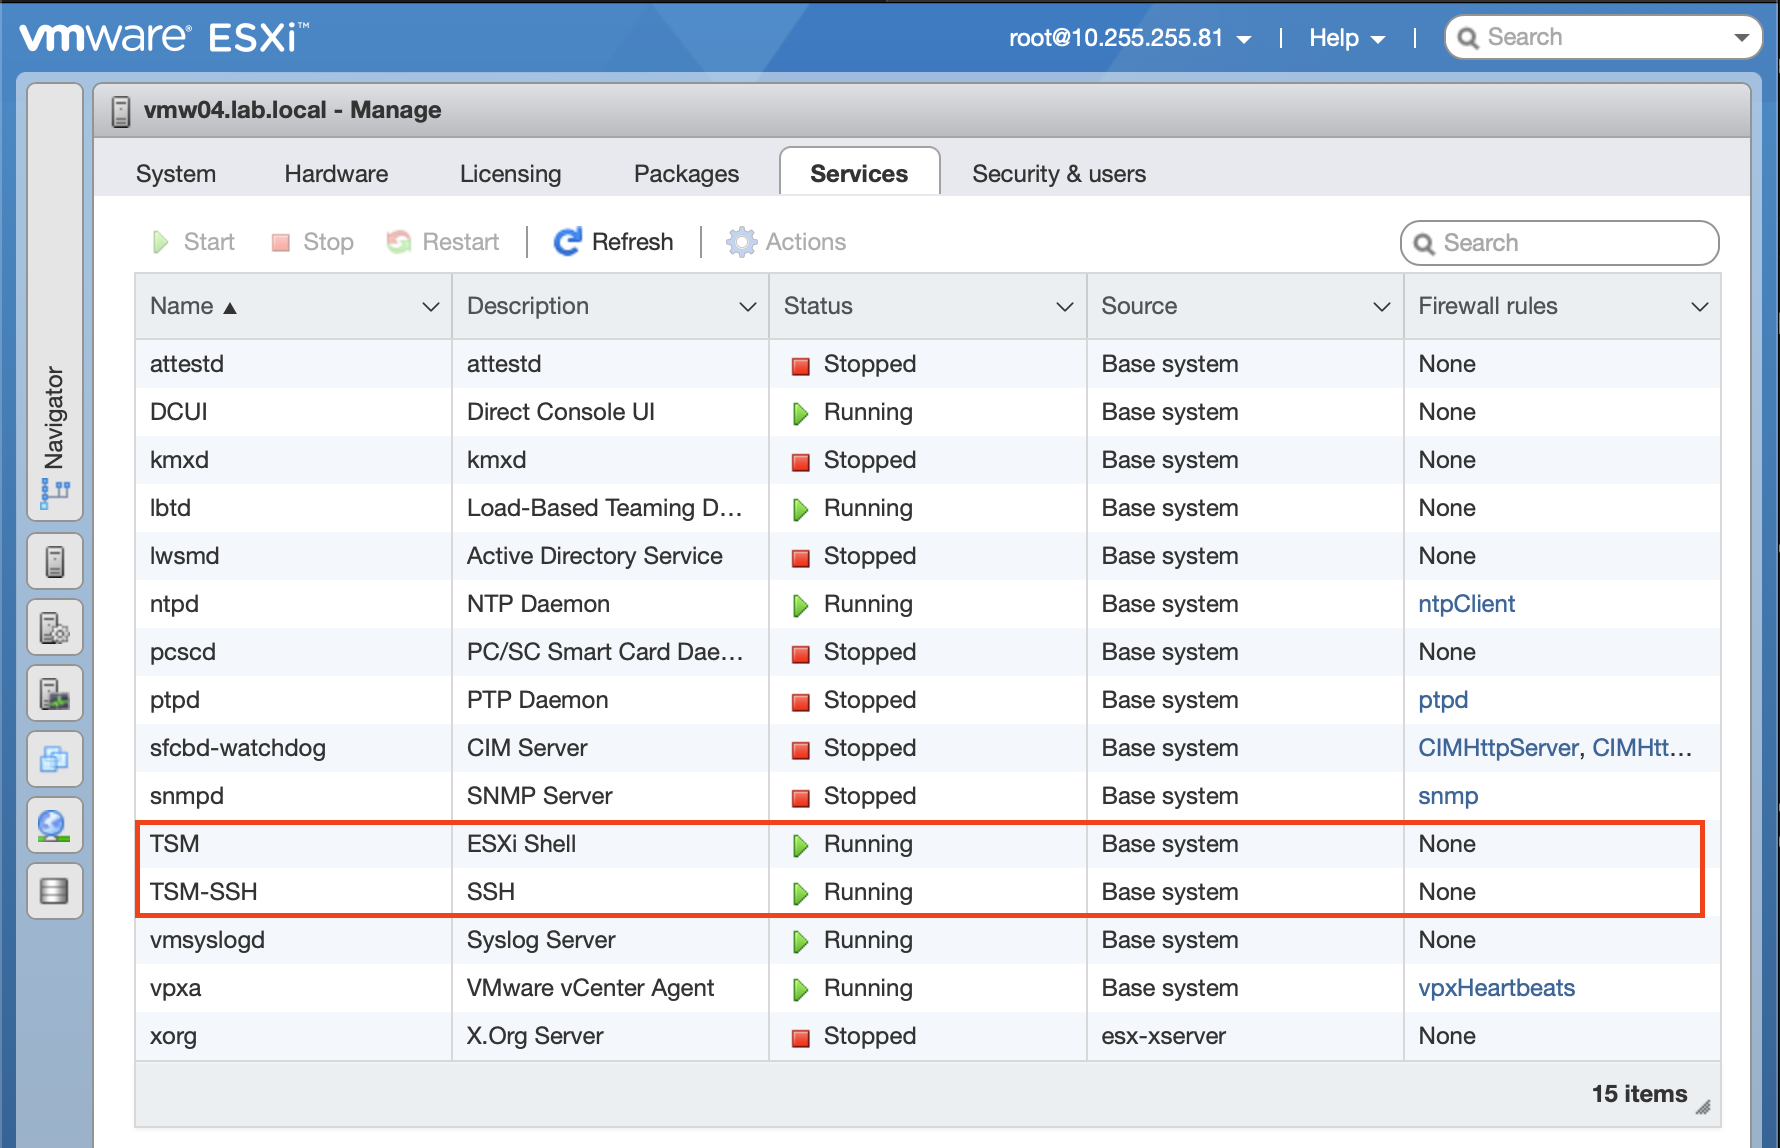Click the Start service toolbar button
This screenshot has height=1148, width=1780.
[x=193, y=242]
